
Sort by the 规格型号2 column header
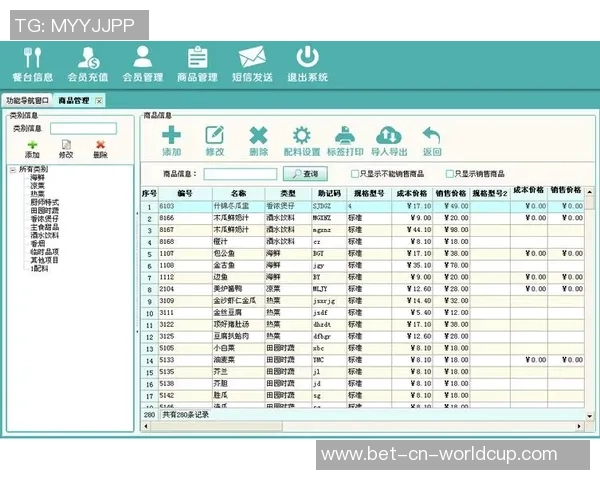pos(490,193)
